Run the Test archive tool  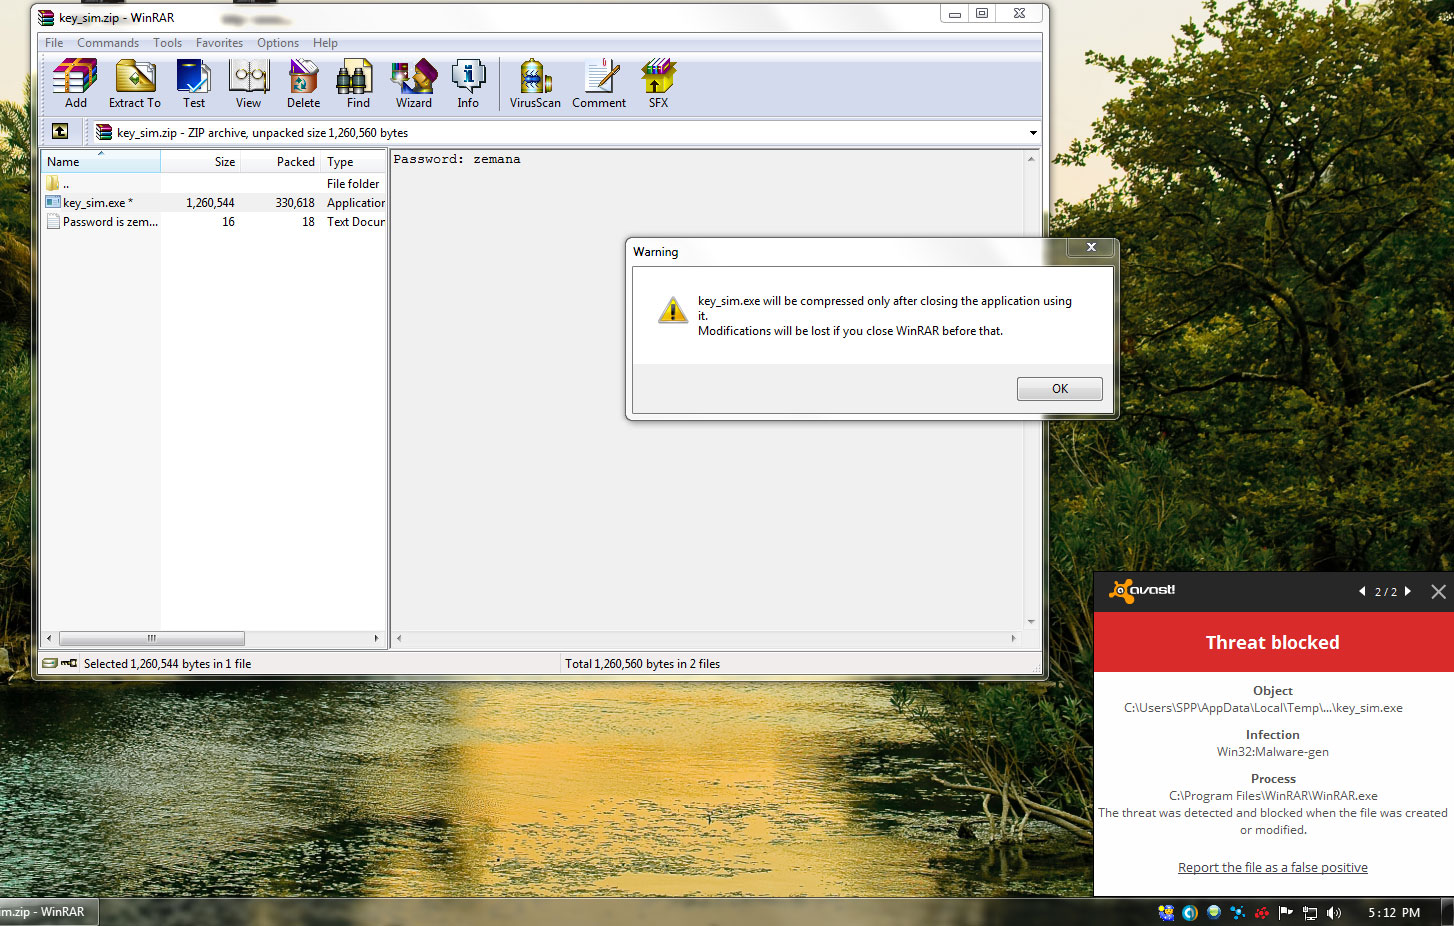click(194, 83)
